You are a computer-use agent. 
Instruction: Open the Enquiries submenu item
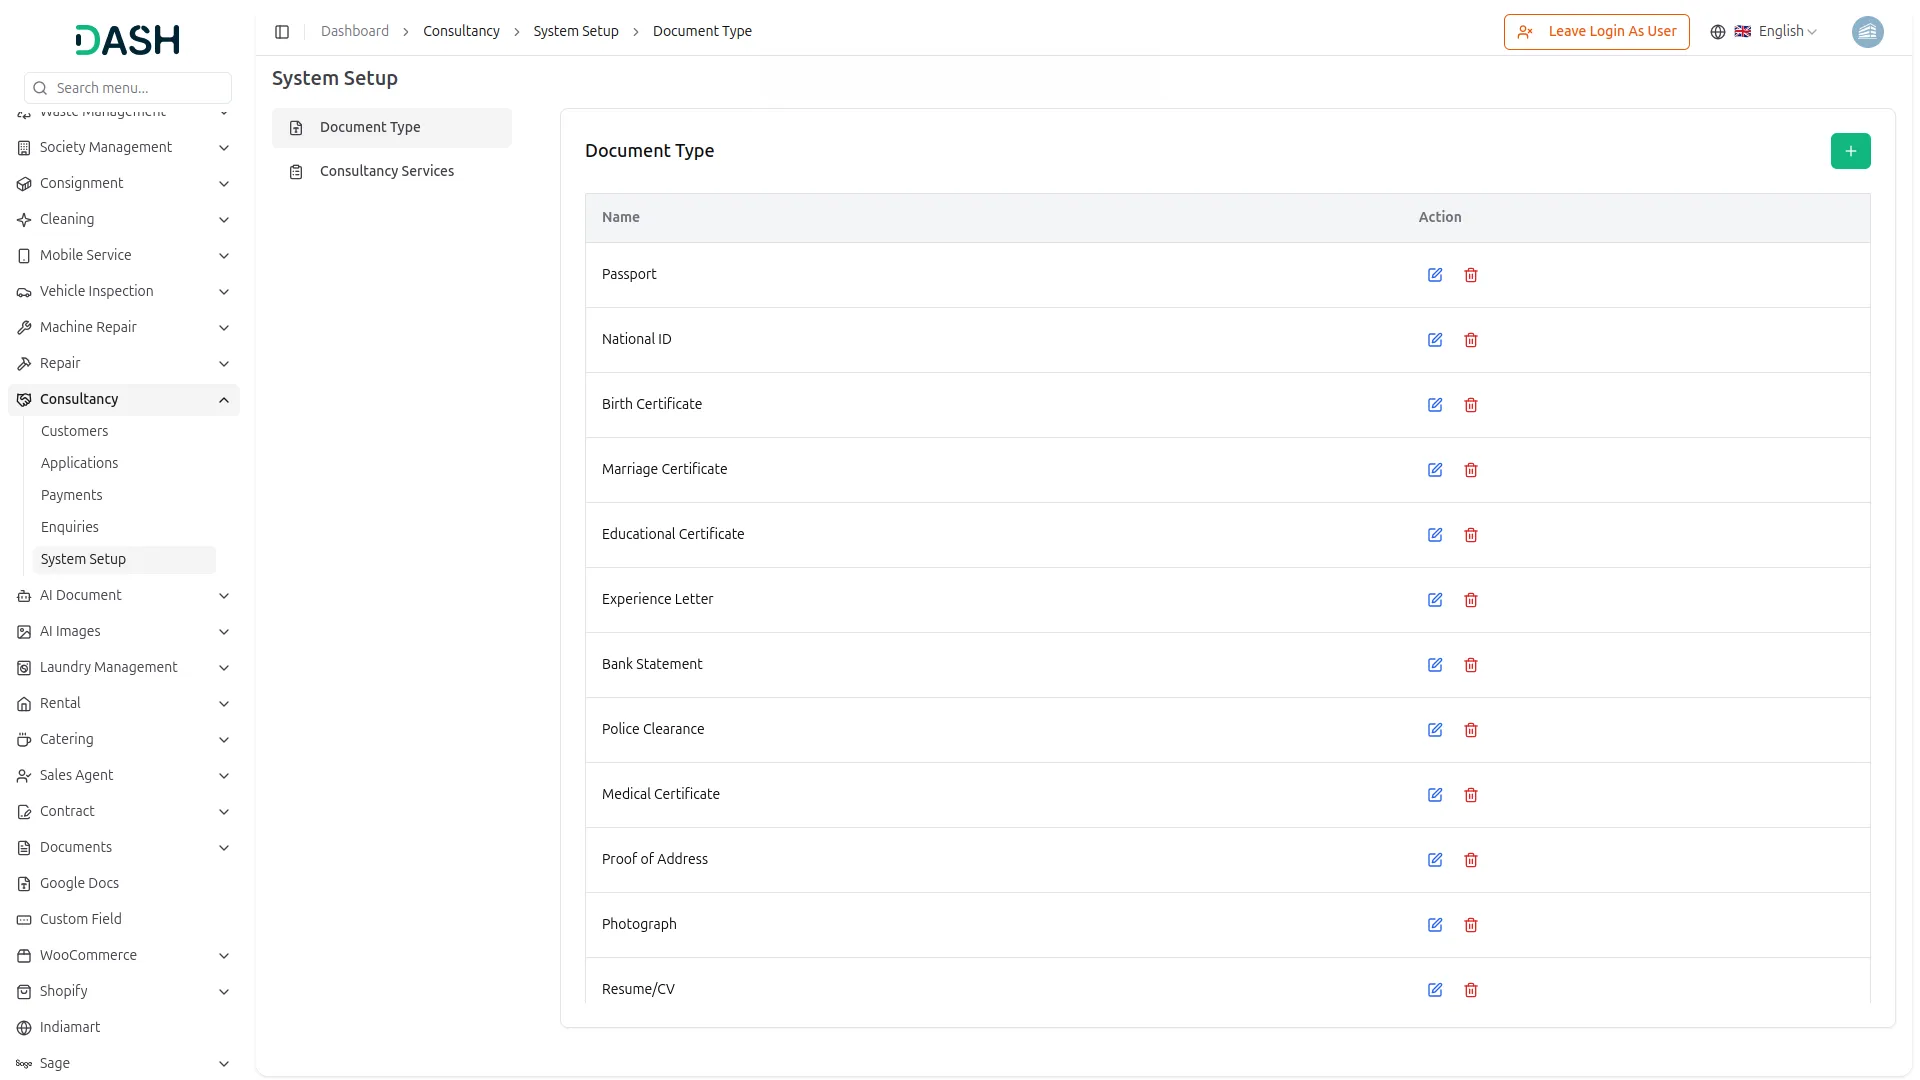pyautogui.click(x=70, y=527)
